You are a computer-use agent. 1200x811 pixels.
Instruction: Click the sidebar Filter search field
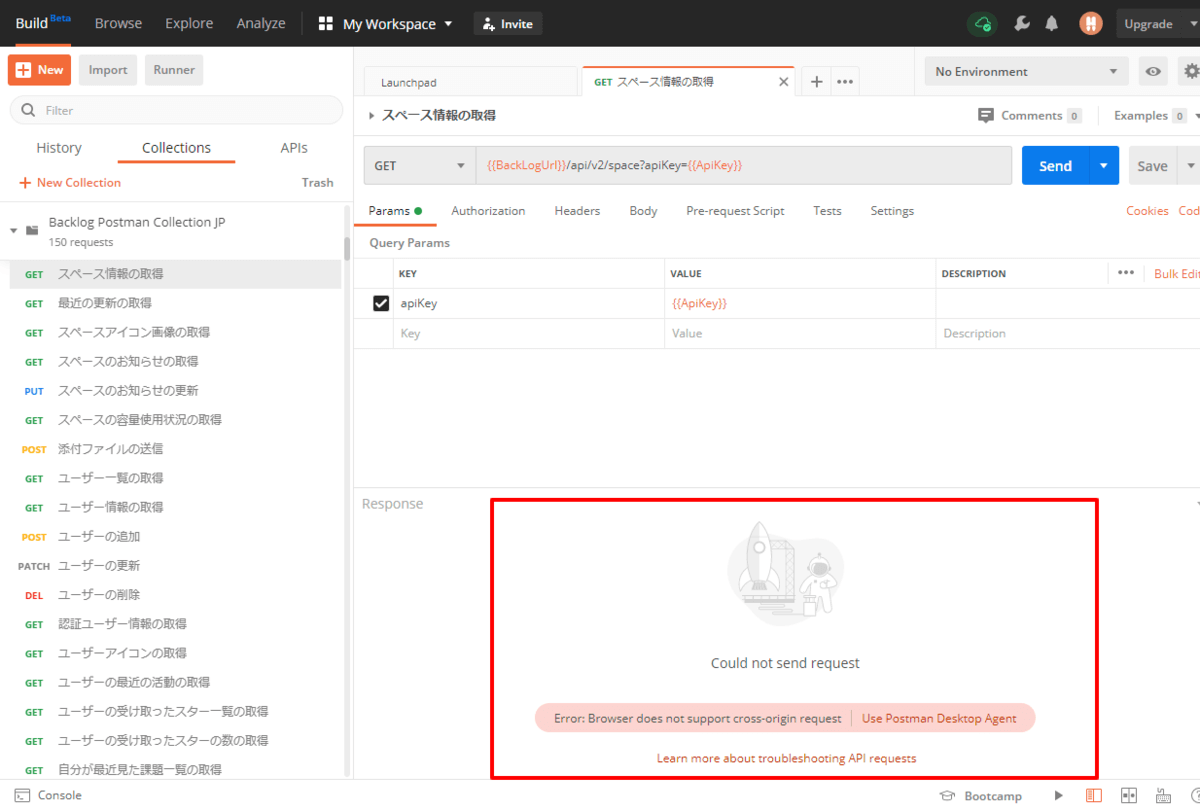(176, 110)
